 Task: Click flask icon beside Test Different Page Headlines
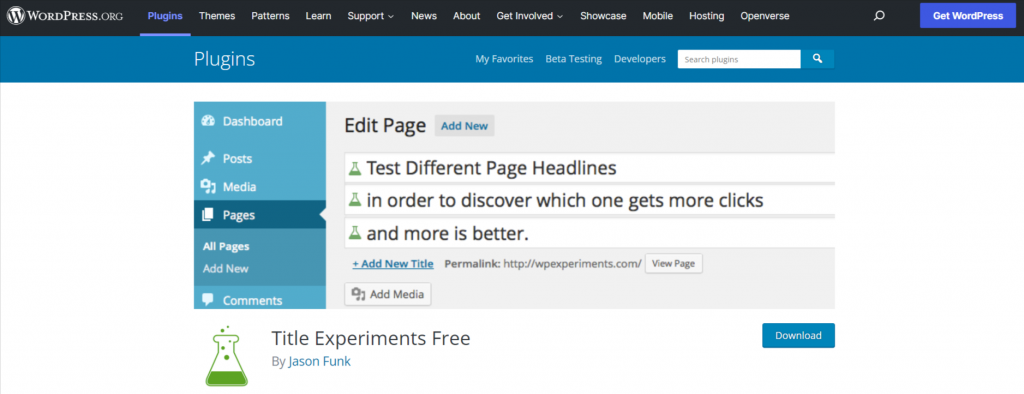pyautogui.click(x=355, y=168)
